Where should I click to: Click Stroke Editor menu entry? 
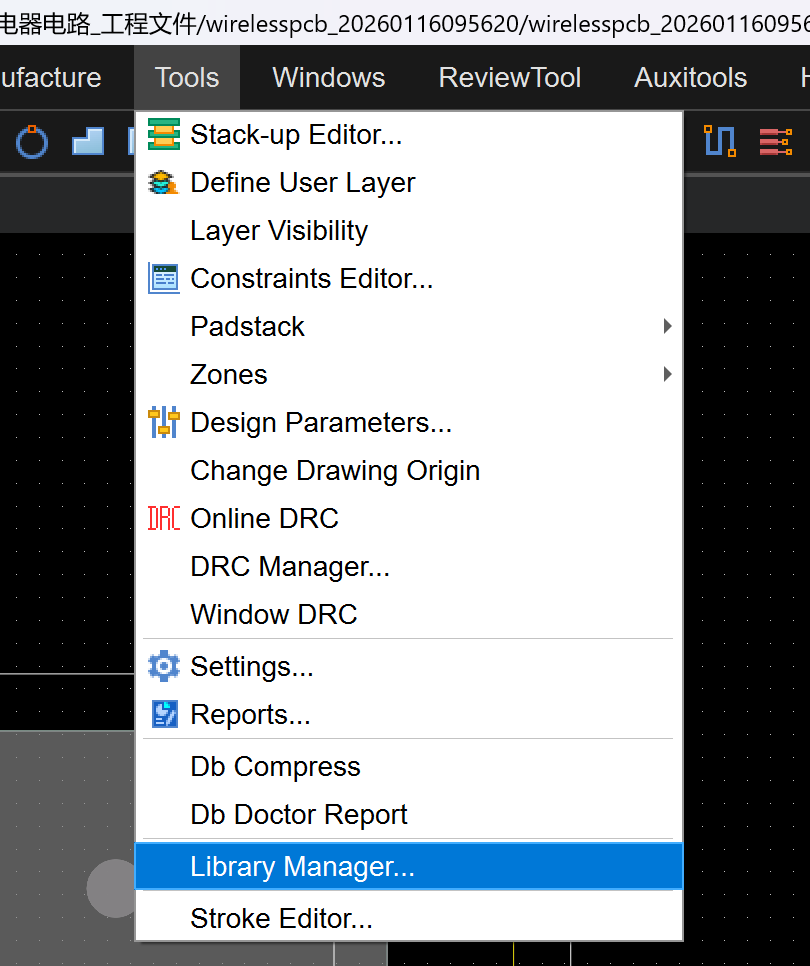[281, 918]
